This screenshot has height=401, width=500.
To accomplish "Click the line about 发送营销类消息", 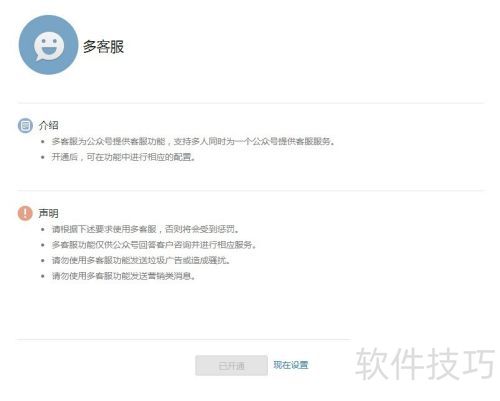I will click(123, 276).
